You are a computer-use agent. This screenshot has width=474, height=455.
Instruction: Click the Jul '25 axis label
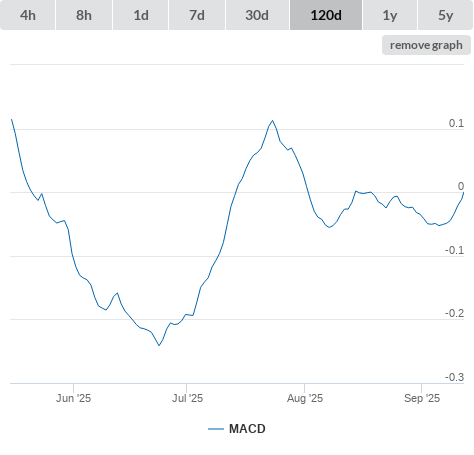point(187,398)
